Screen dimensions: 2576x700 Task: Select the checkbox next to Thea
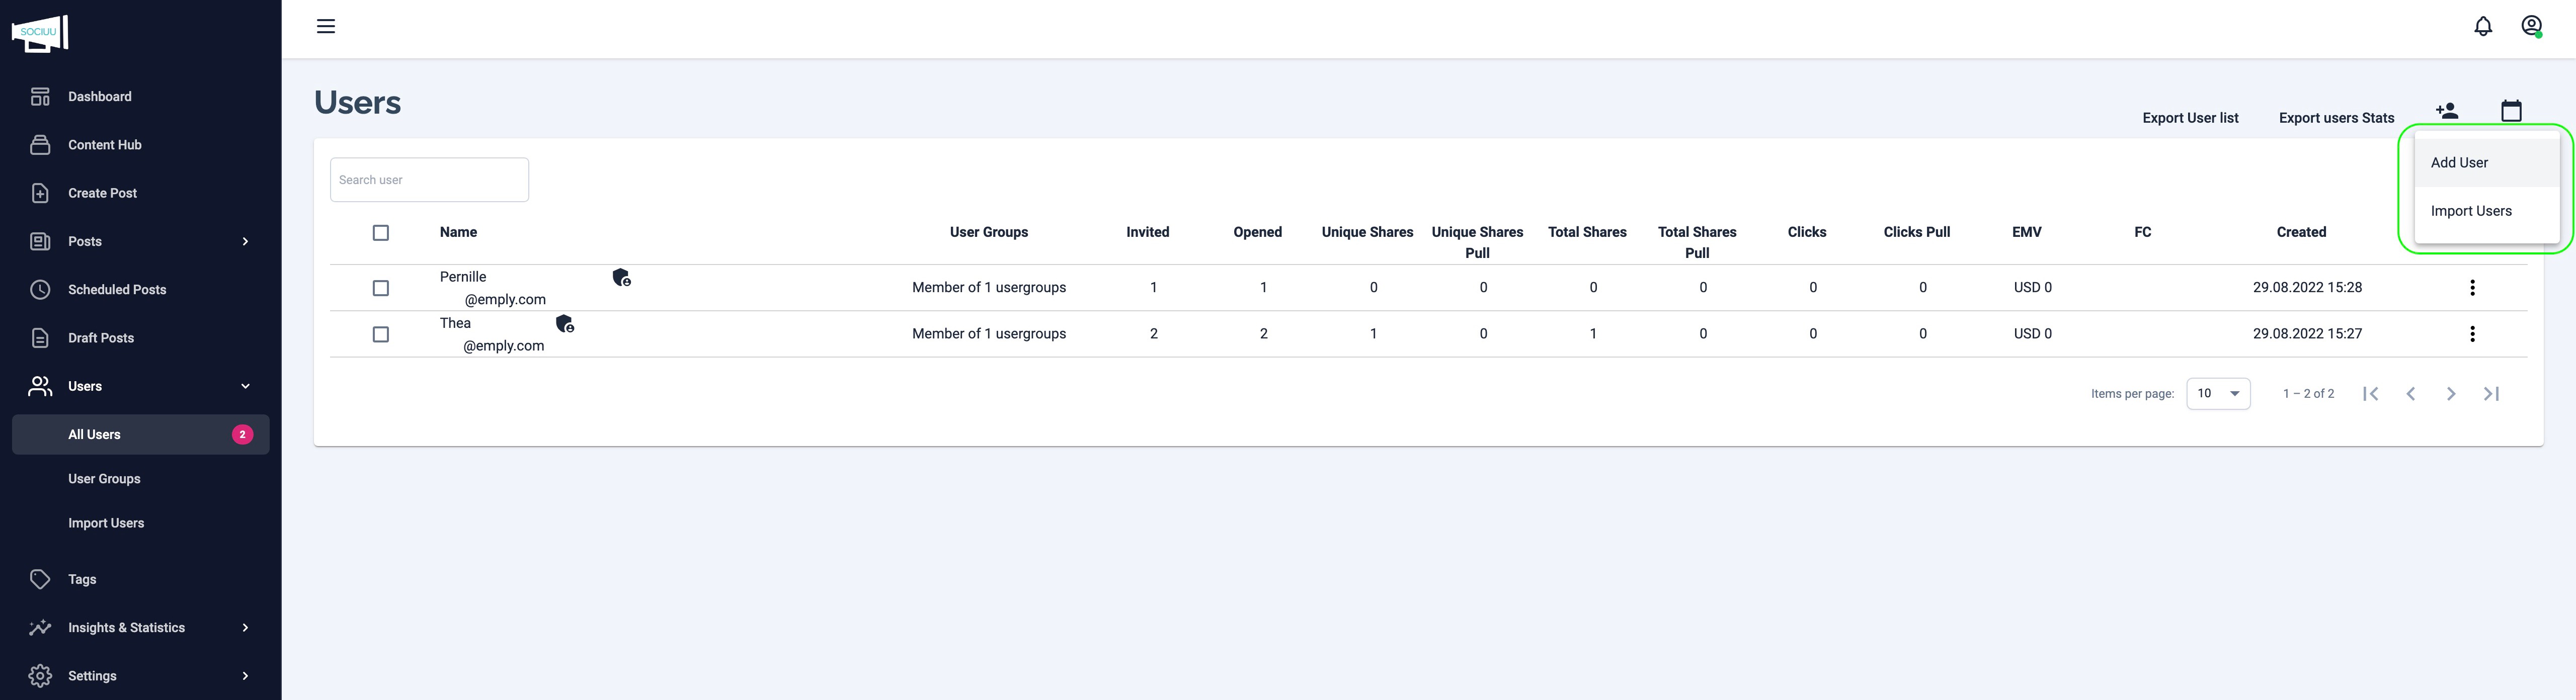click(381, 335)
